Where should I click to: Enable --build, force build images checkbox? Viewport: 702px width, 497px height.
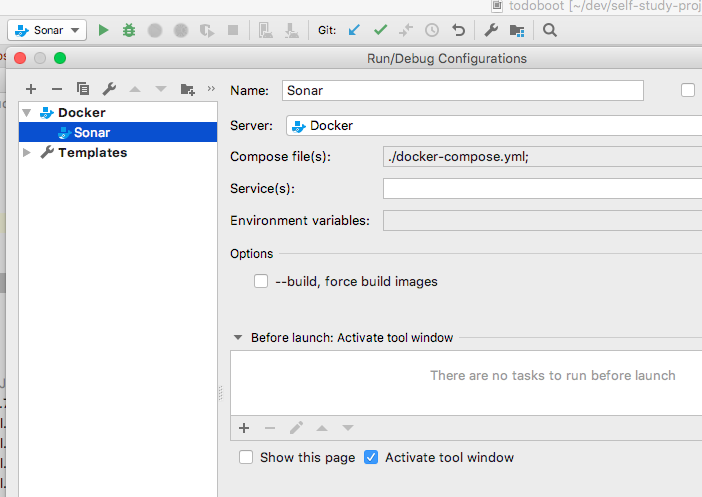pyautogui.click(x=261, y=281)
